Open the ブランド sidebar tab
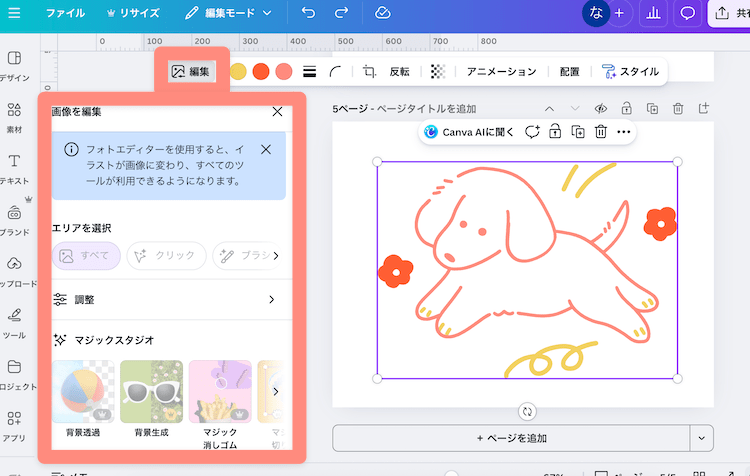 coord(14,221)
